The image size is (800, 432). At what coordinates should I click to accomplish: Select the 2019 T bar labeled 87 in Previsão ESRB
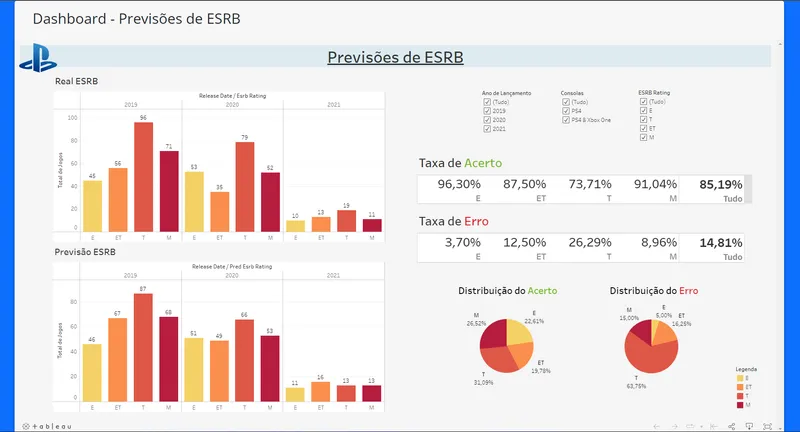tap(143, 347)
